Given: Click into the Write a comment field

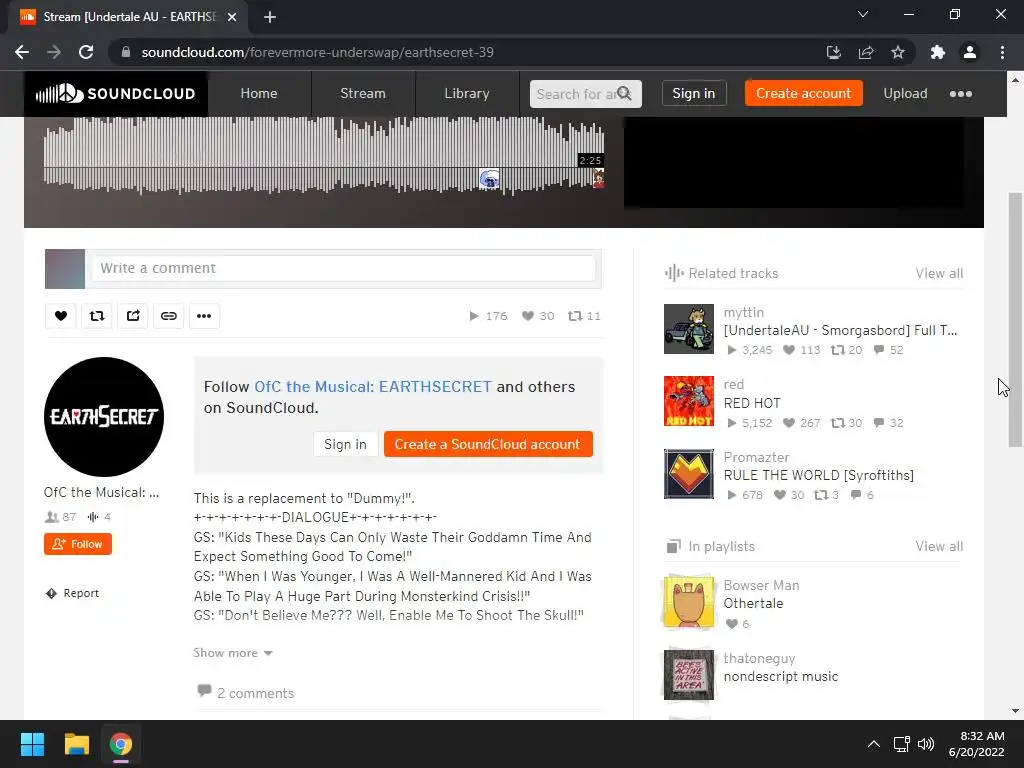Looking at the screenshot, I should [x=343, y=268].
